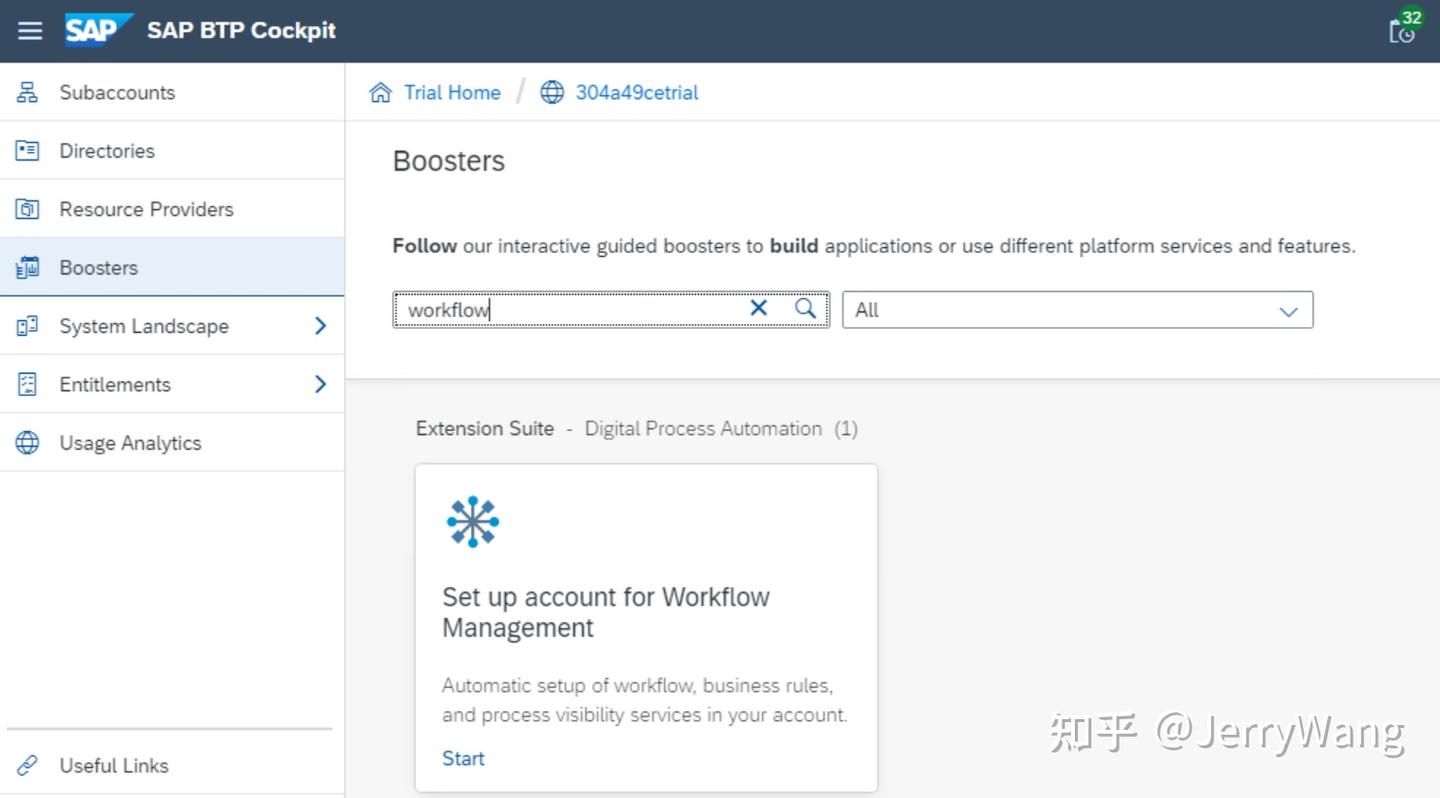Image resolution: width=1440 pixels, height=798 pixels.
Task: Navigate to Trial Home breadcrumb
Action: 452,92
